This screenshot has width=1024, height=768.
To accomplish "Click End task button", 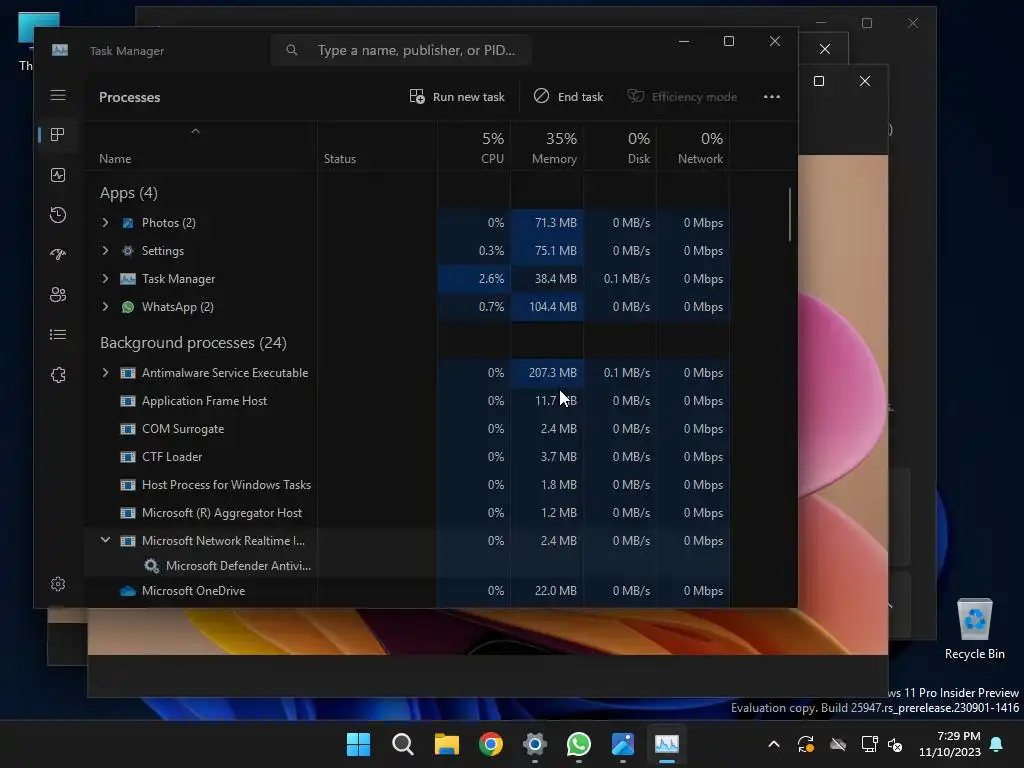I will (568, 97).
